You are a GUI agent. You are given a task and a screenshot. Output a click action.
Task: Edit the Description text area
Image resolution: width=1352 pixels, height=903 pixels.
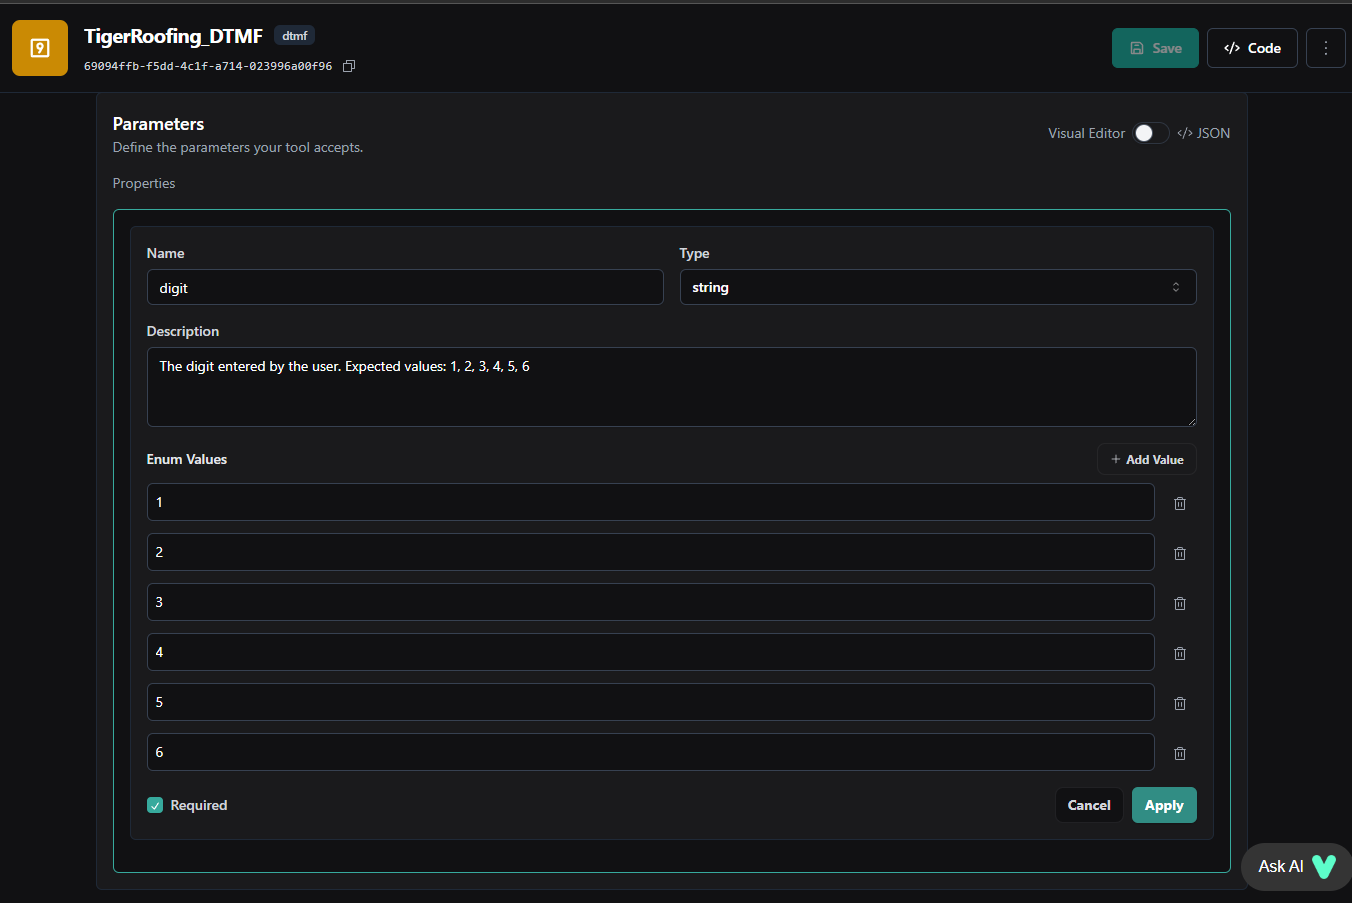[x=672, y=387]
